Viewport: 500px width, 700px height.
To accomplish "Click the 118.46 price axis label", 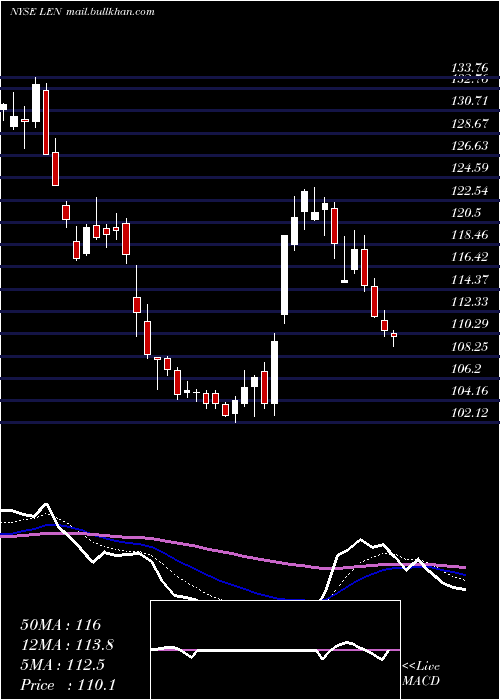I will point(469,235).
